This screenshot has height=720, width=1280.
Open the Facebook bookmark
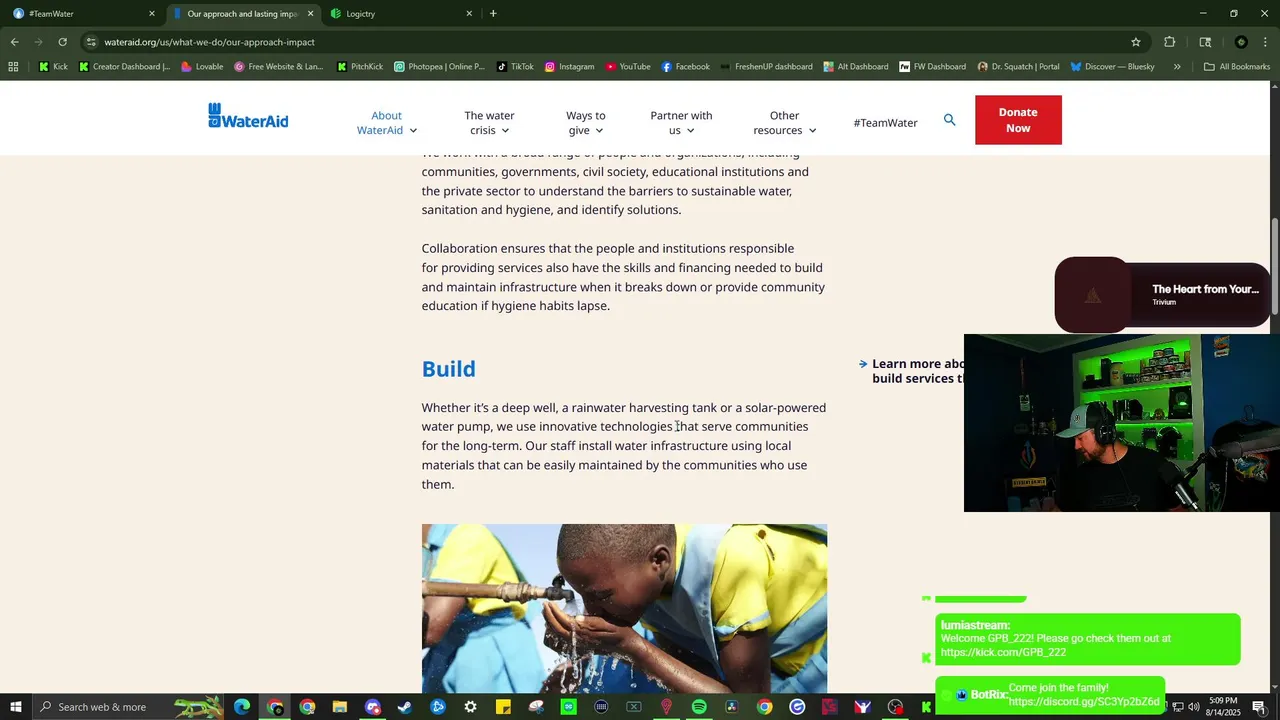685,67
